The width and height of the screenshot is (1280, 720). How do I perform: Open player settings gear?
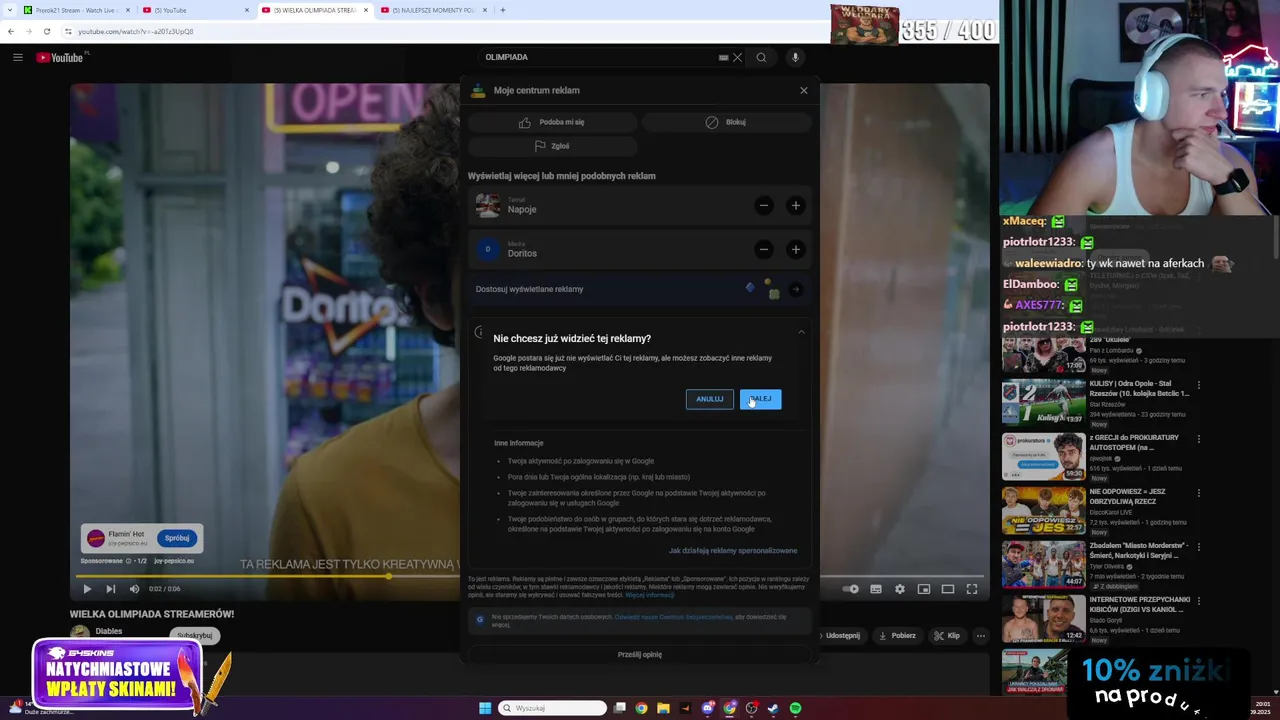900,589
